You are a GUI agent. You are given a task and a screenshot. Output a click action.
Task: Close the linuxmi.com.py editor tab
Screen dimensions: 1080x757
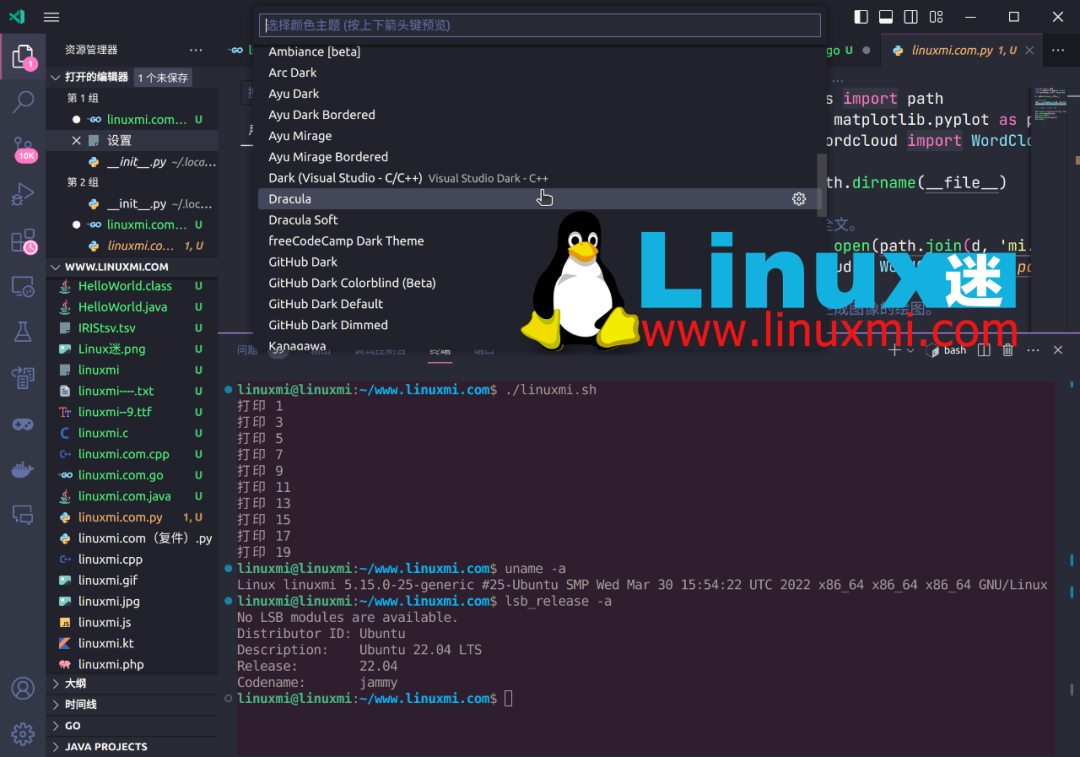(x=1029, y=50)
